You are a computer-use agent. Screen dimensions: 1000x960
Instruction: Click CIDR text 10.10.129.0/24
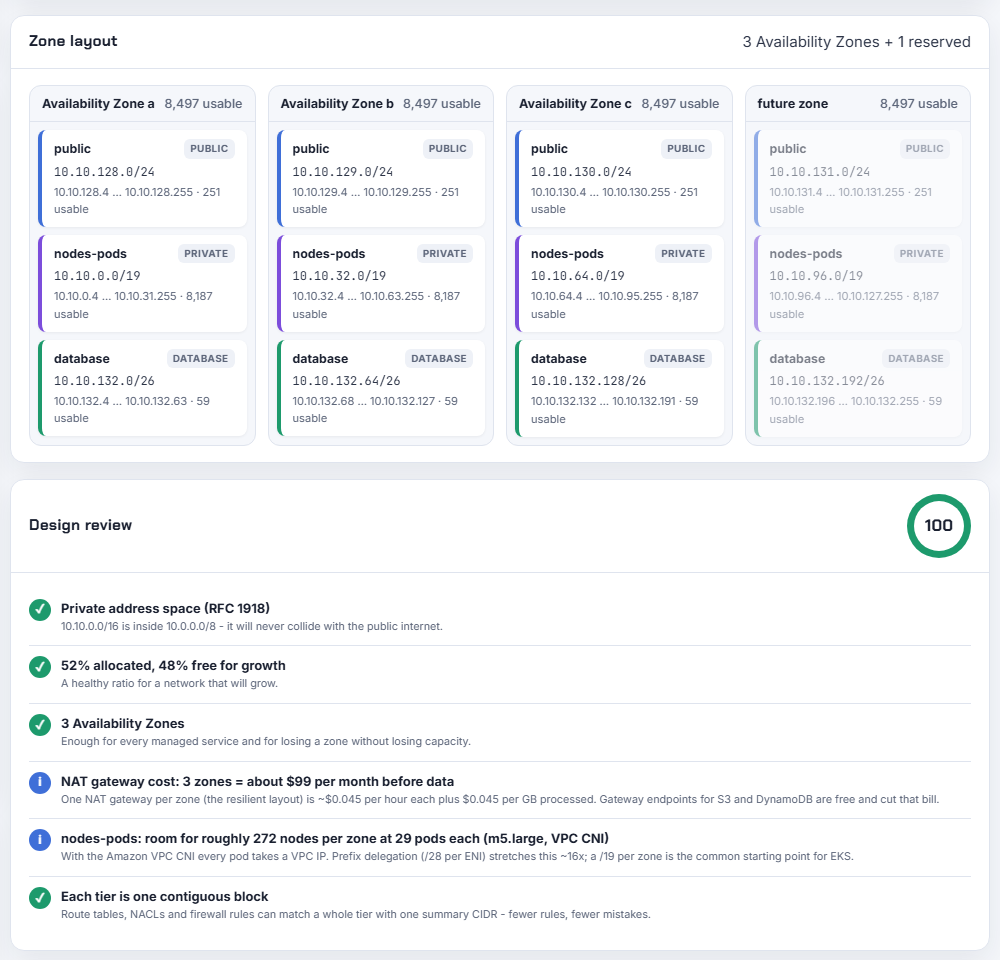pos(342,172)
